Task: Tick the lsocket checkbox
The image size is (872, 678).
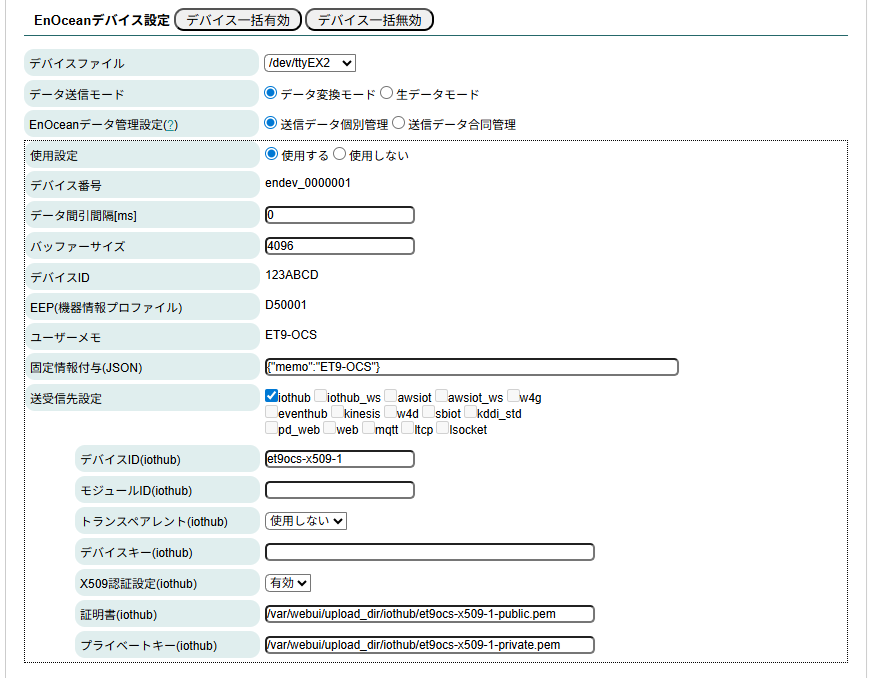Action: 443,428
